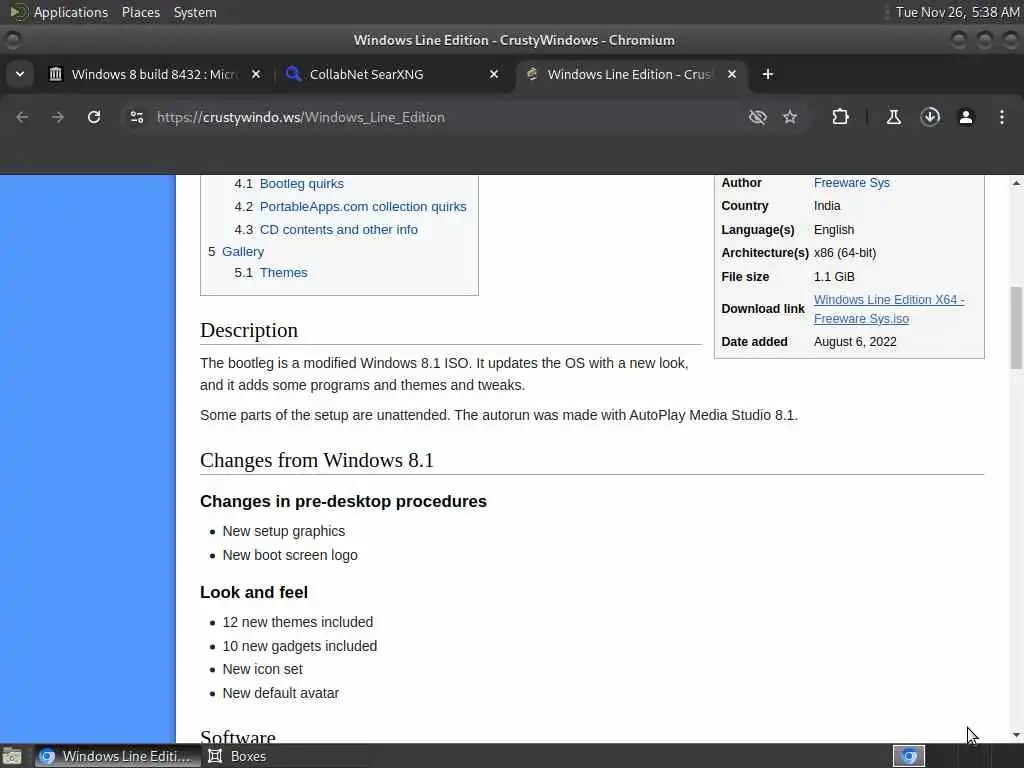The width and height of the screenshot is (1024, 768).
Task: Click 'New boot screen logo' list item
Action: [x=290, y=555]
